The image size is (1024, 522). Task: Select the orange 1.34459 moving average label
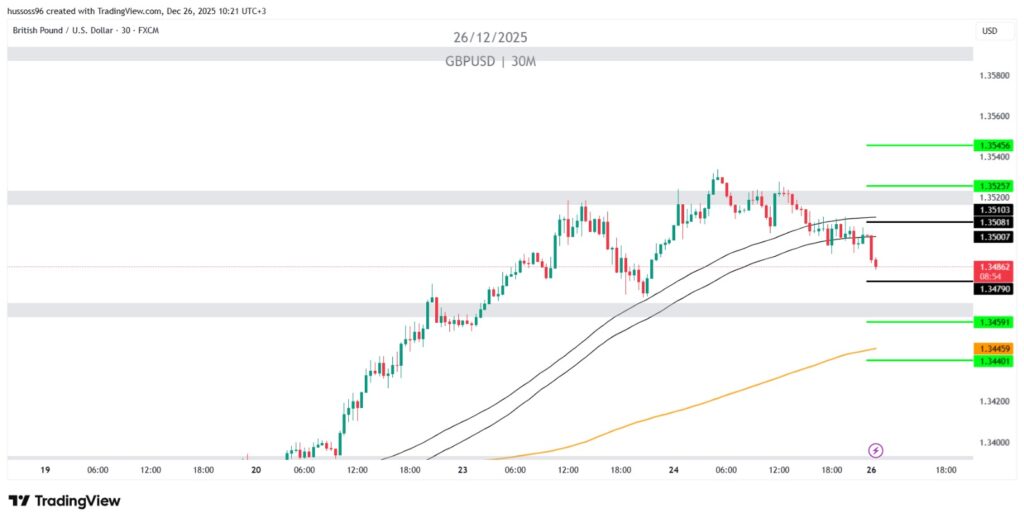click(993, 348)
